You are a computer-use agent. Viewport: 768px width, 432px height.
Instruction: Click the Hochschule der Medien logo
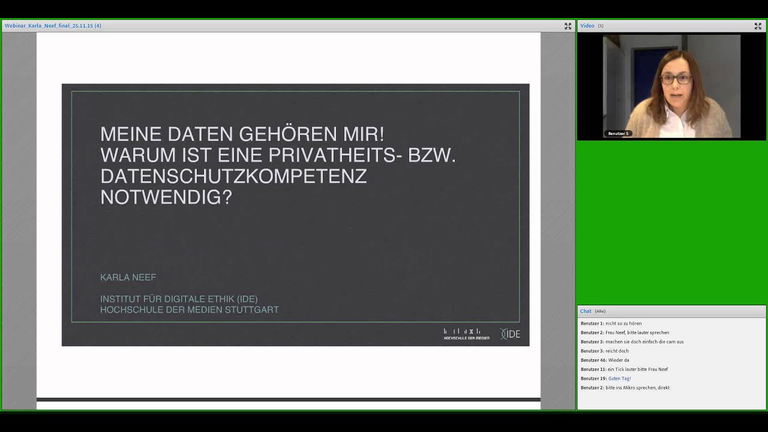click(466, 333)
